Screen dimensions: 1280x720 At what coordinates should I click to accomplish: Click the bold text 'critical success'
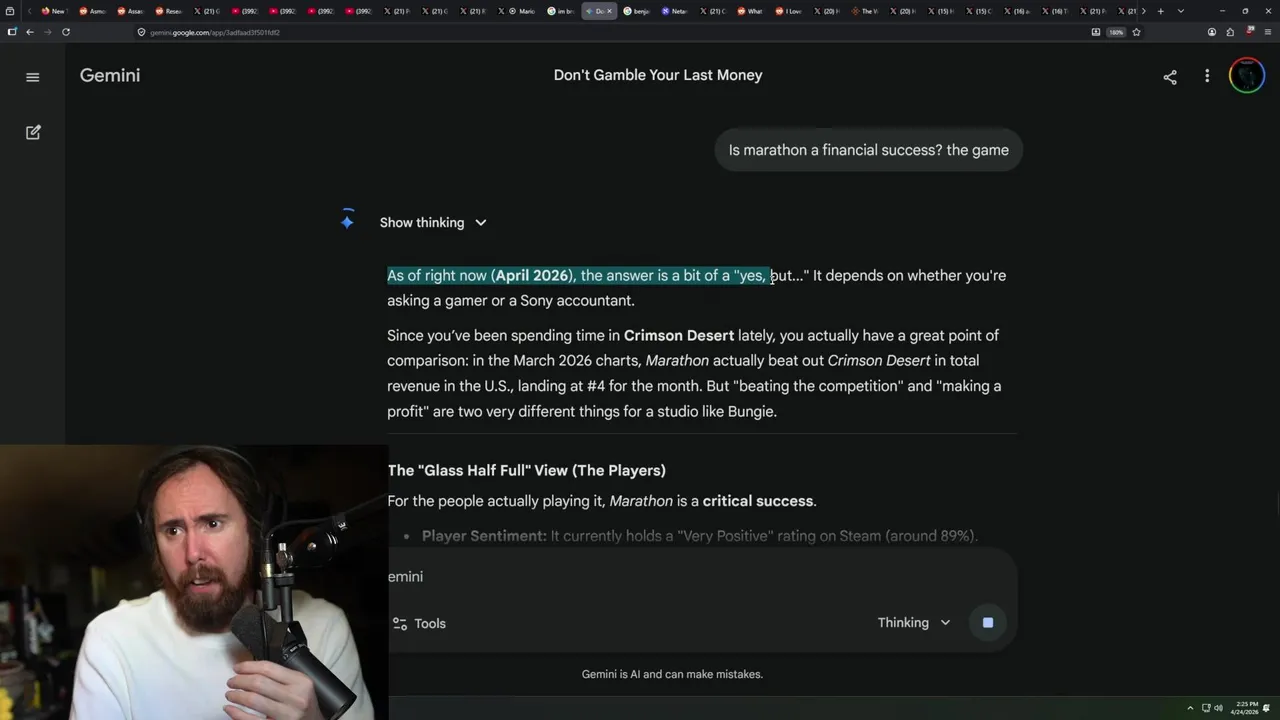click(758, 501)
